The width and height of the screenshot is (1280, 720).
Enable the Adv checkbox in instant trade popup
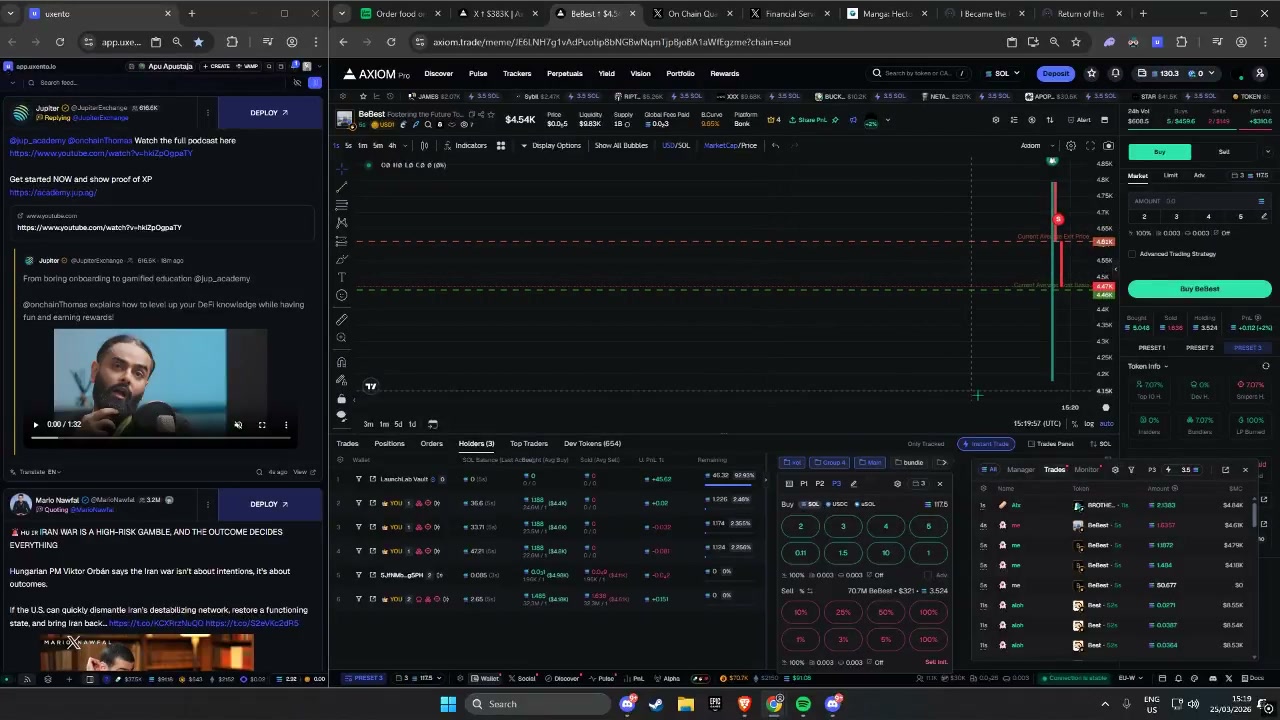click(929, 575)
